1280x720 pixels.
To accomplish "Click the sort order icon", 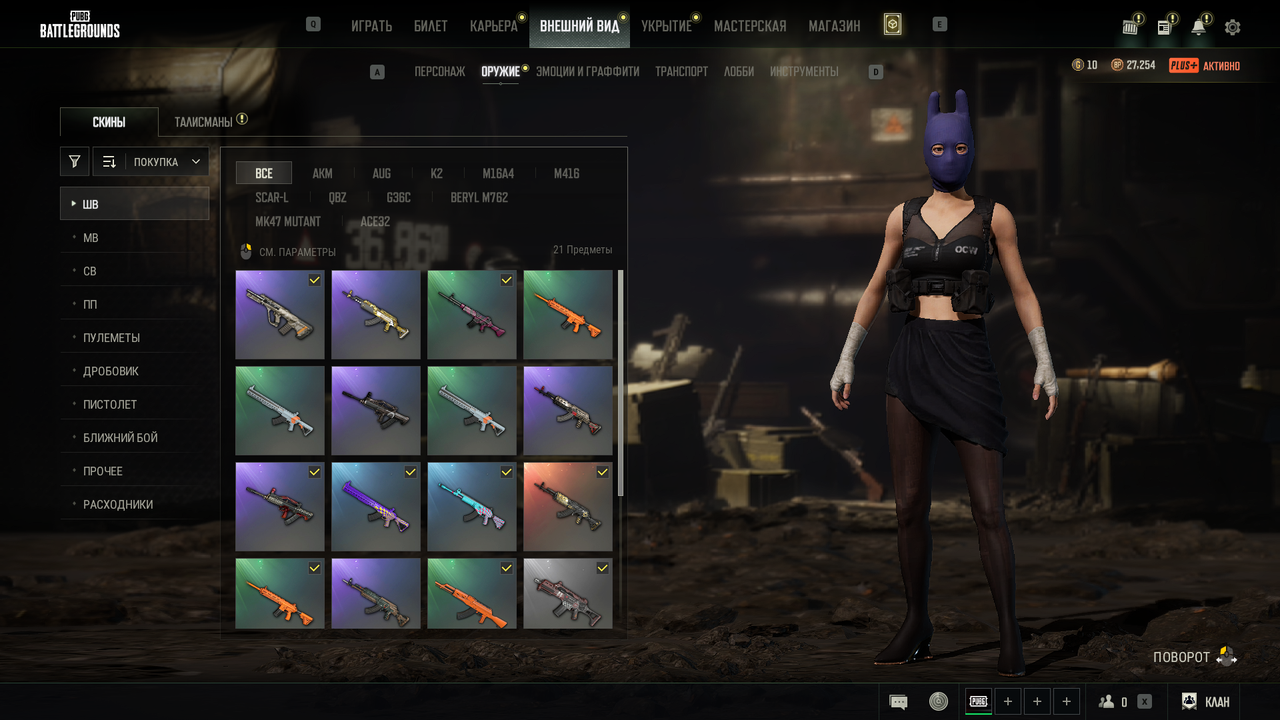I will coord(109,161).
